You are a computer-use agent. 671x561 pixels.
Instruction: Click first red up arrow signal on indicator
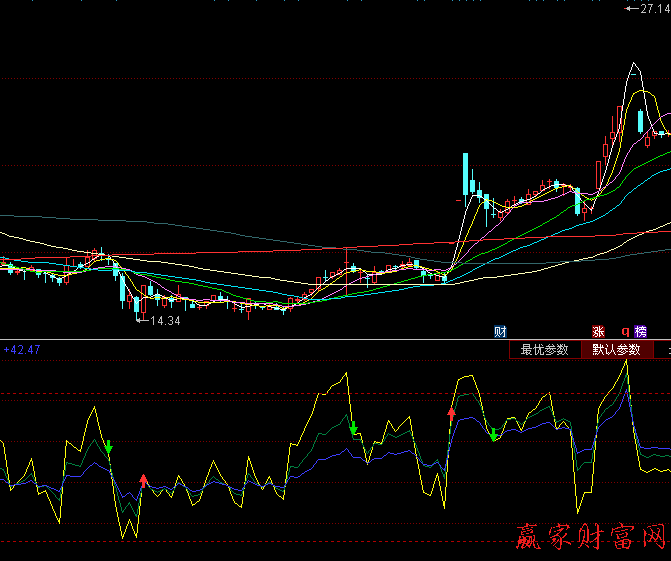143,481
